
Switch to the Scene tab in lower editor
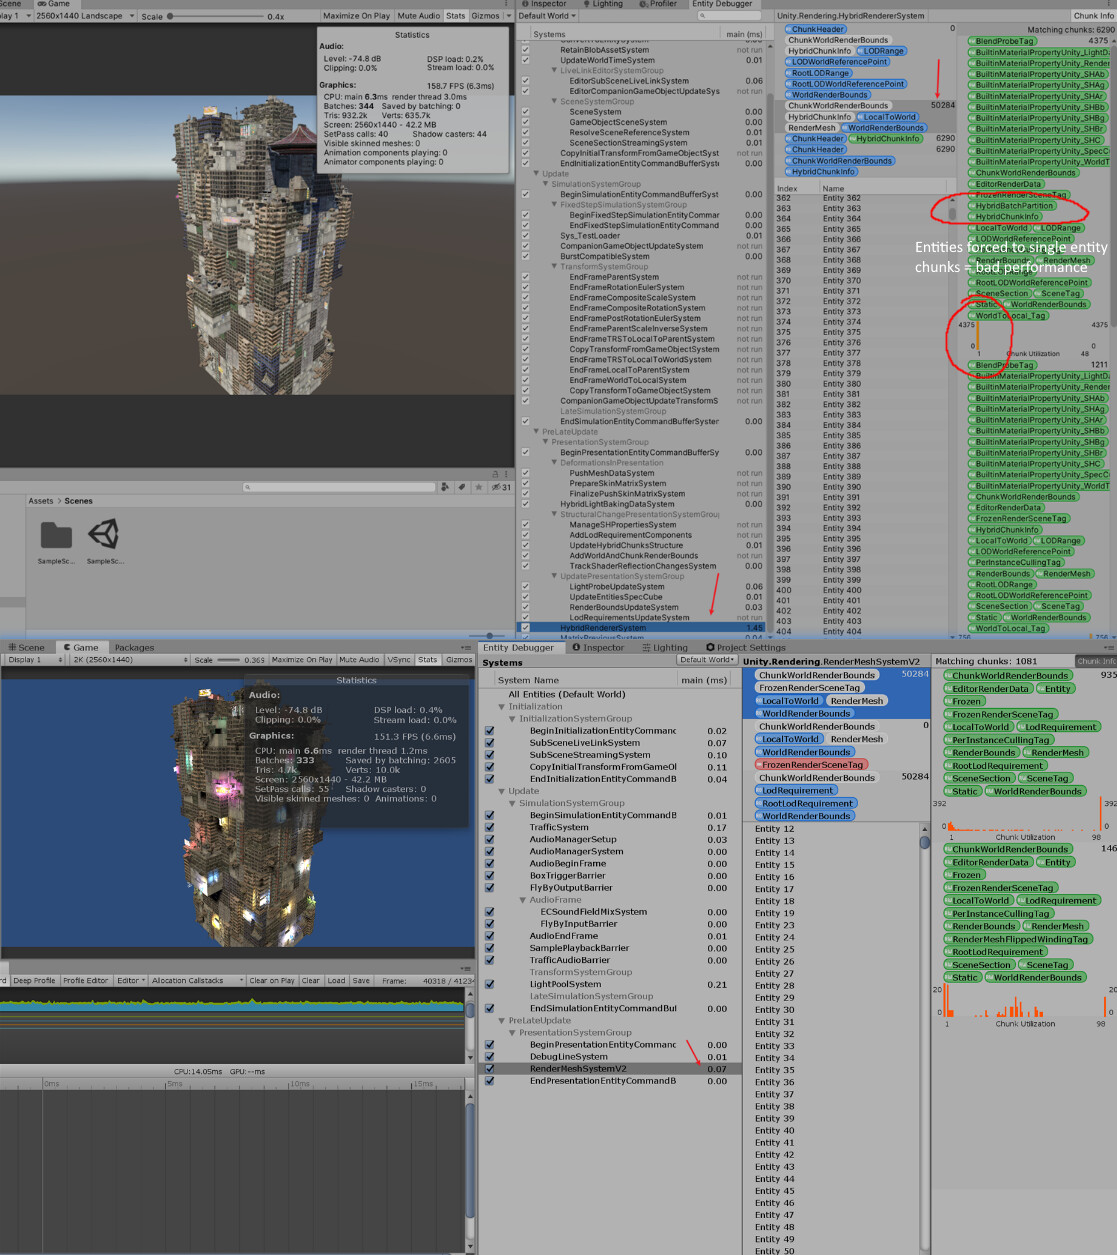(x=27, y=648)
